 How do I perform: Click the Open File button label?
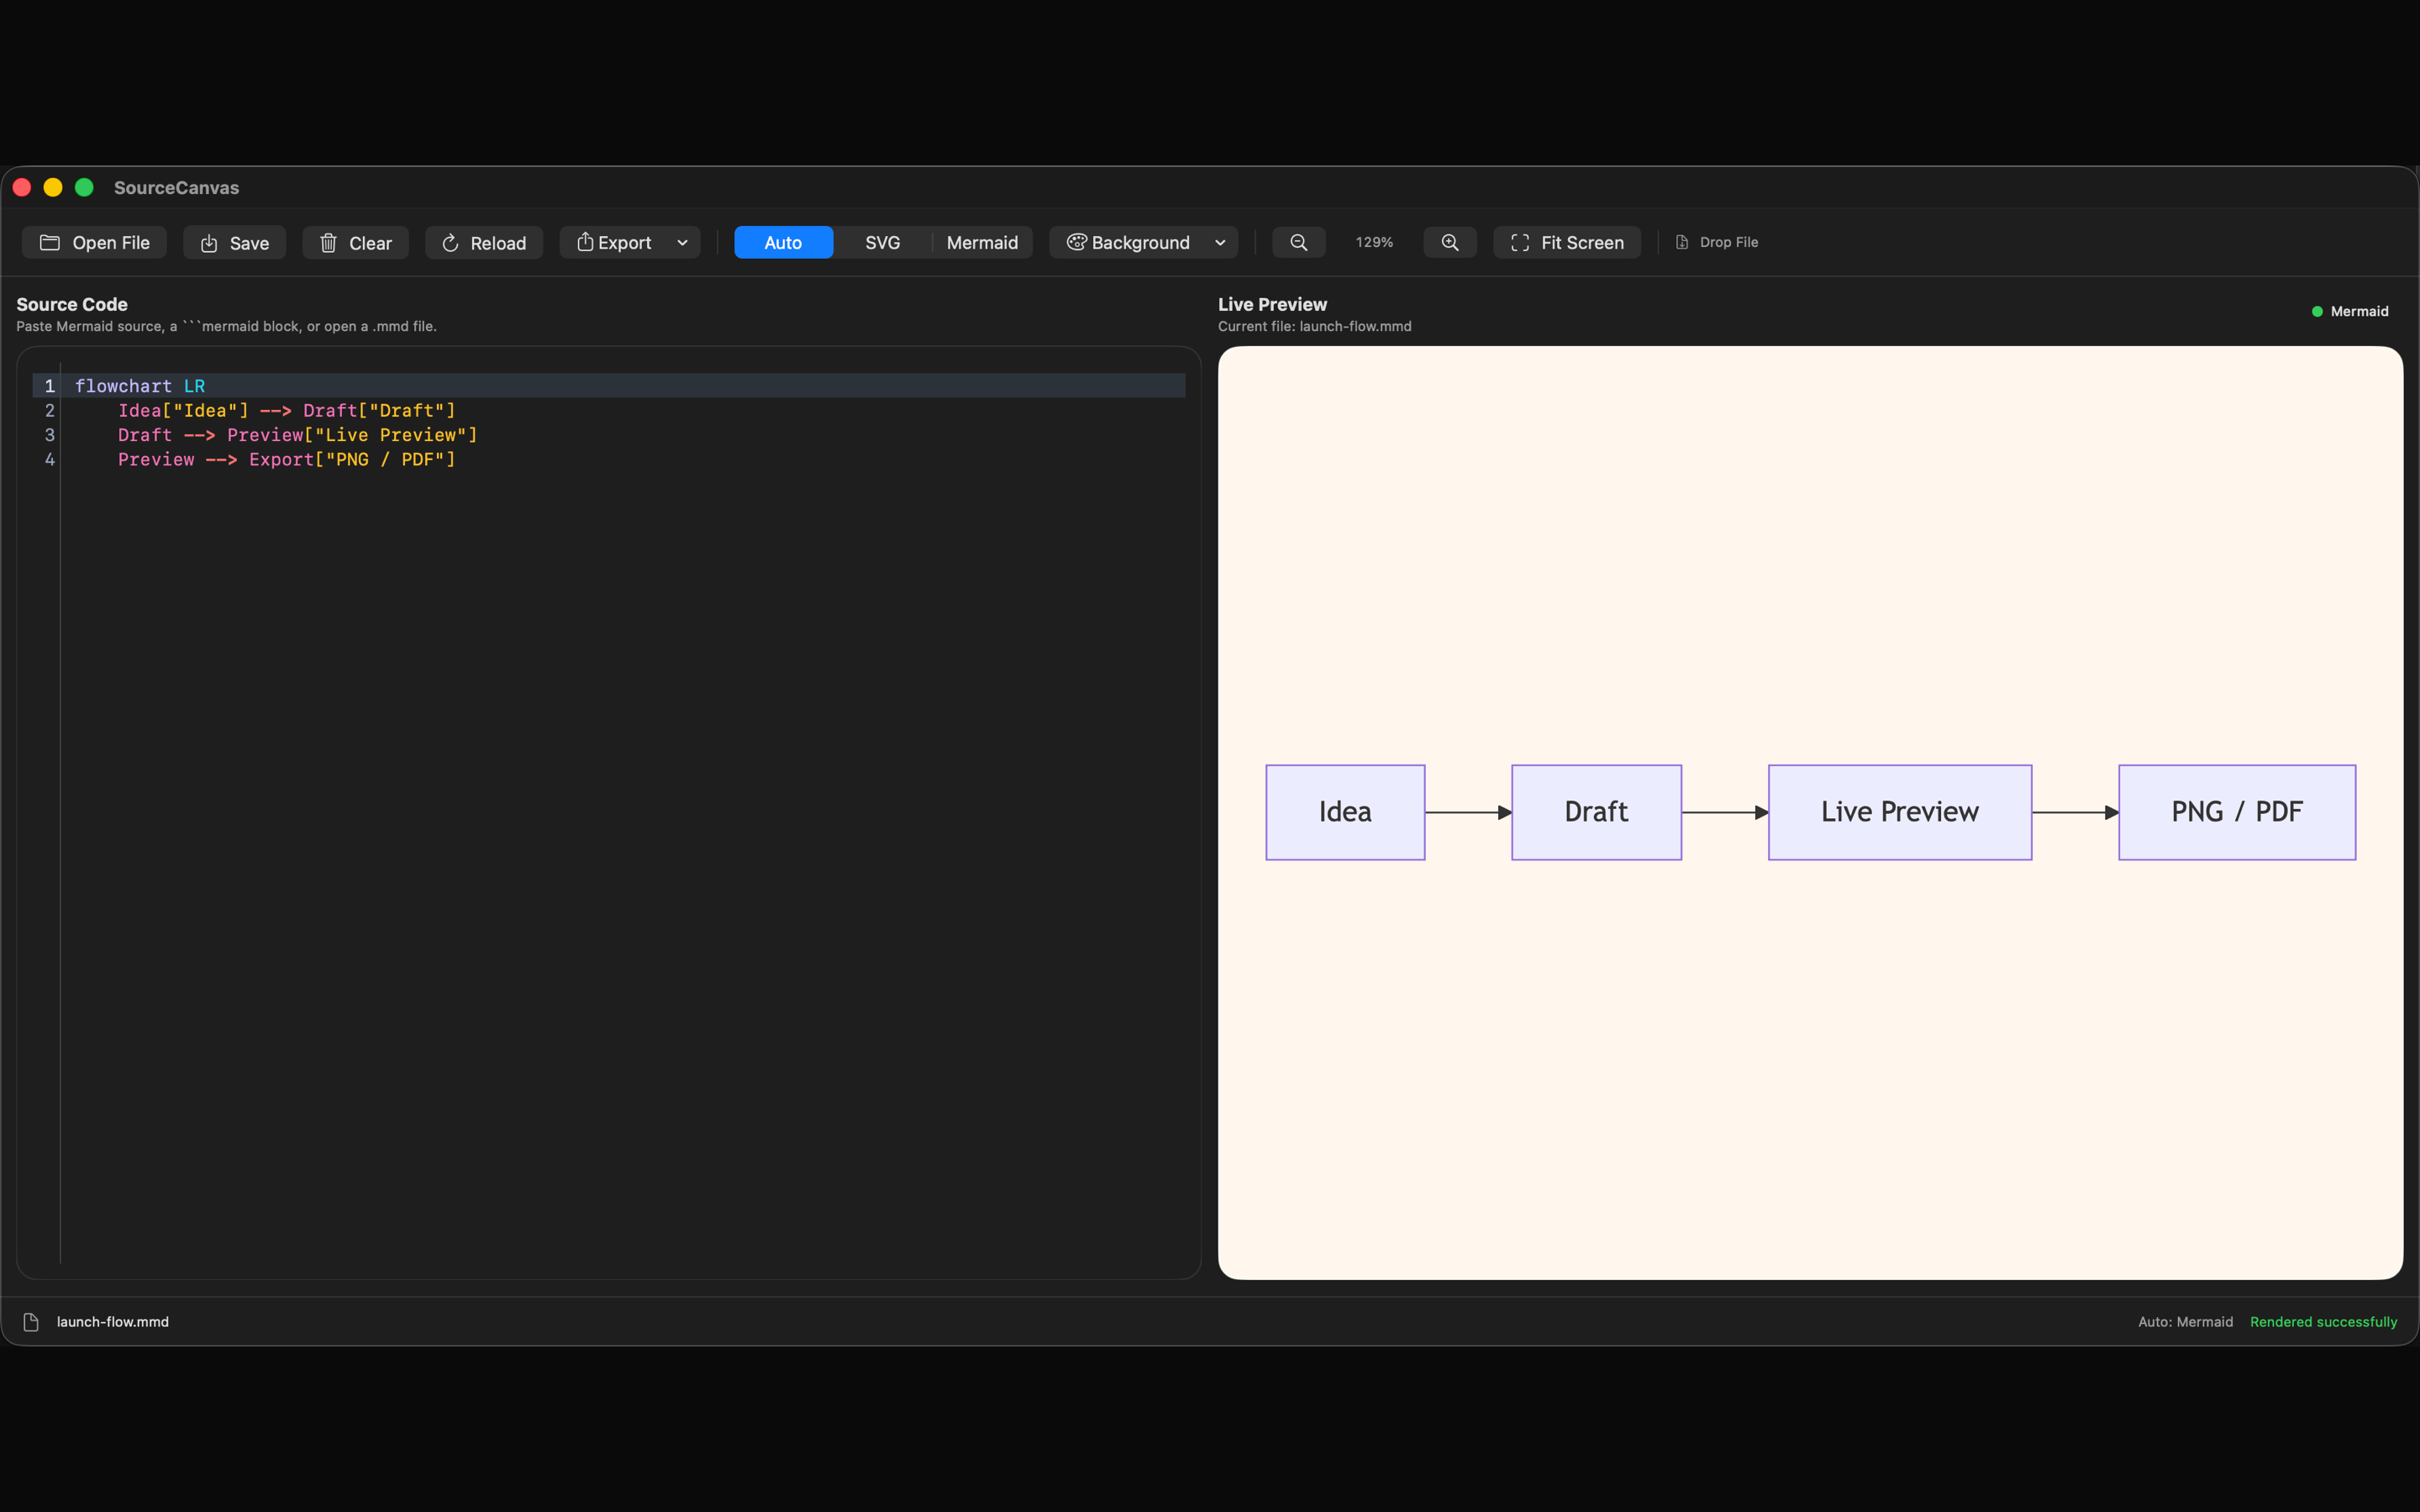(x=111, y=243)
